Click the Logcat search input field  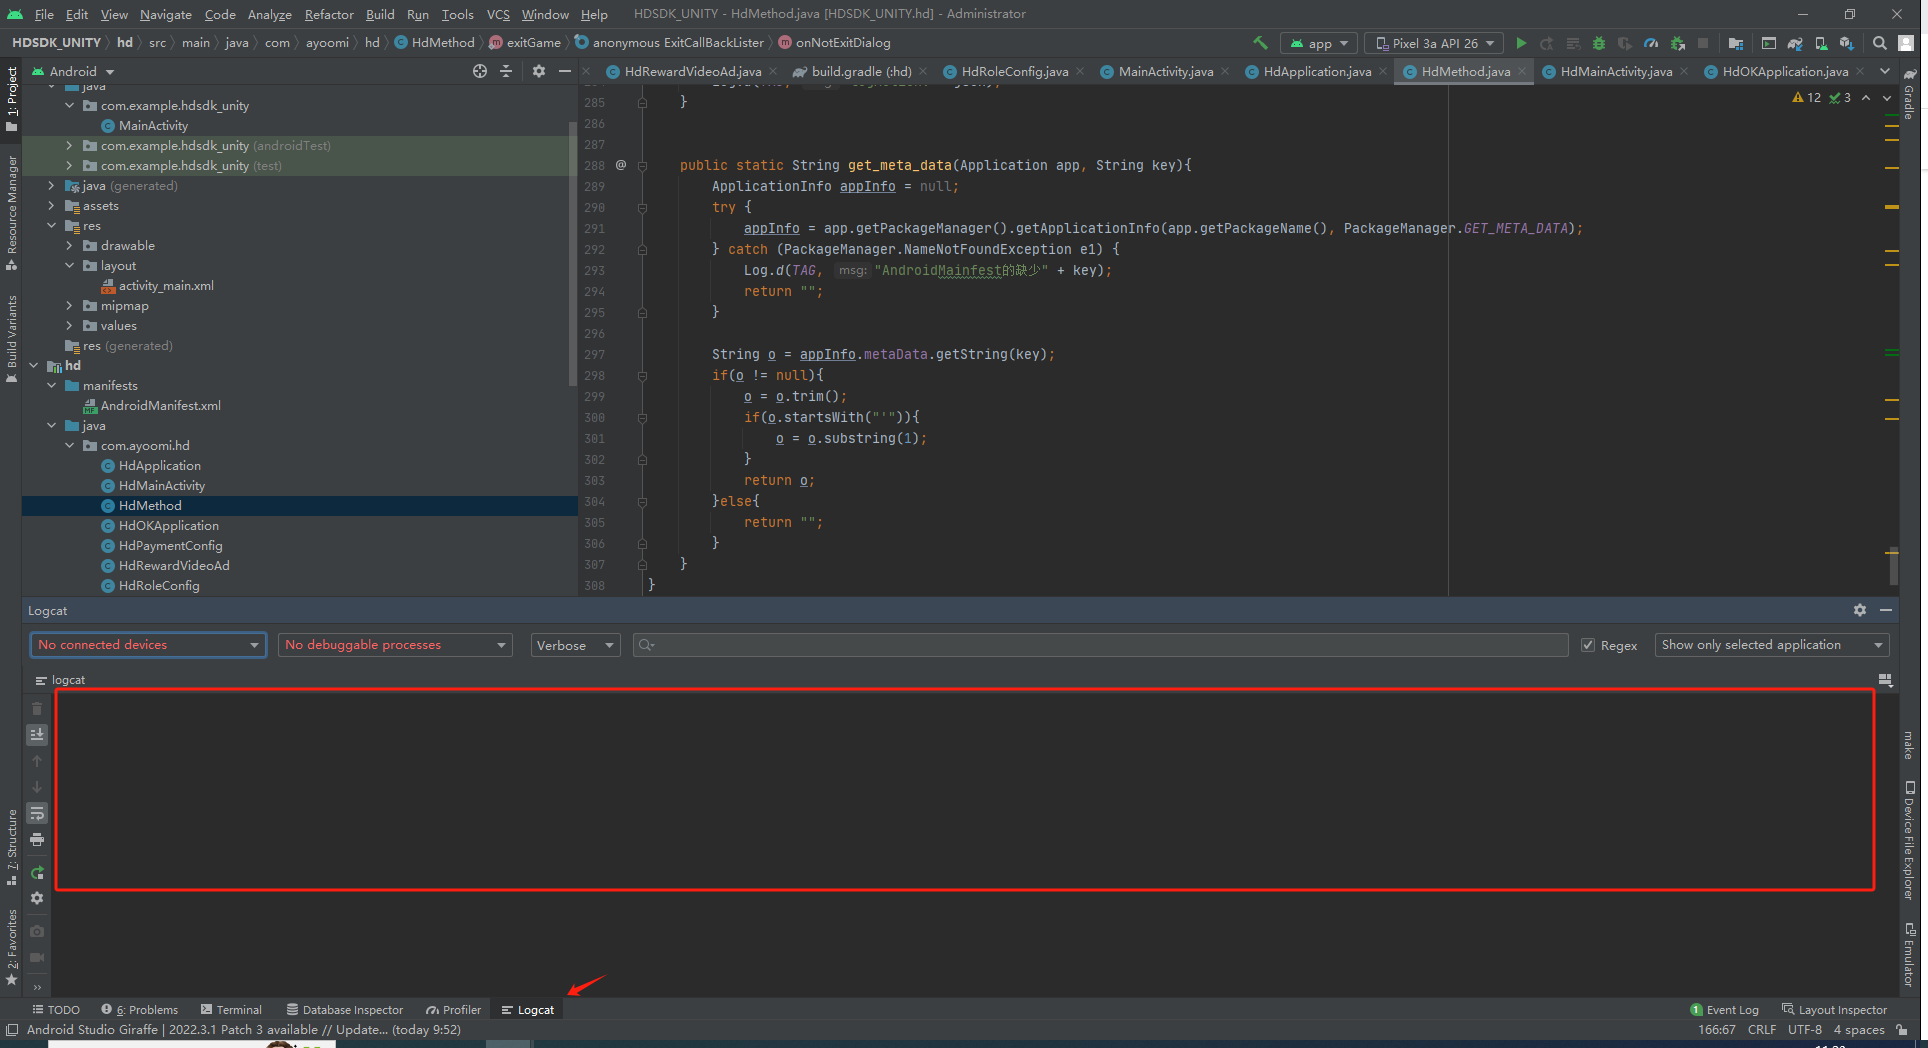click(1100, 645)
